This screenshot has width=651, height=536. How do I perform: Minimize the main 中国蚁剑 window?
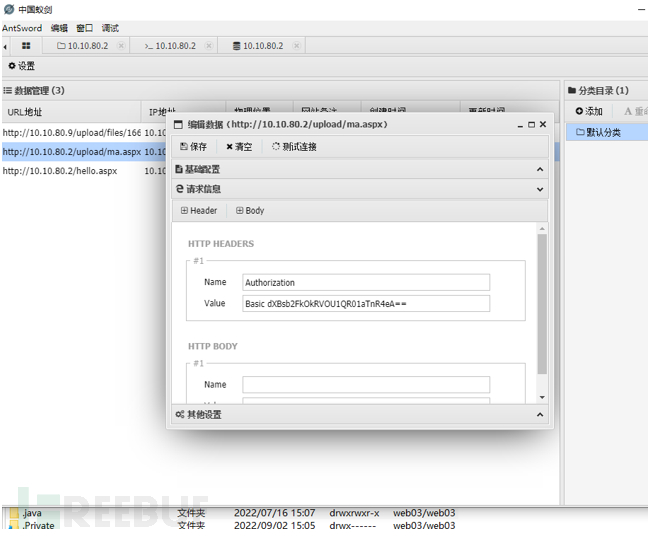[x=642, y=9]
